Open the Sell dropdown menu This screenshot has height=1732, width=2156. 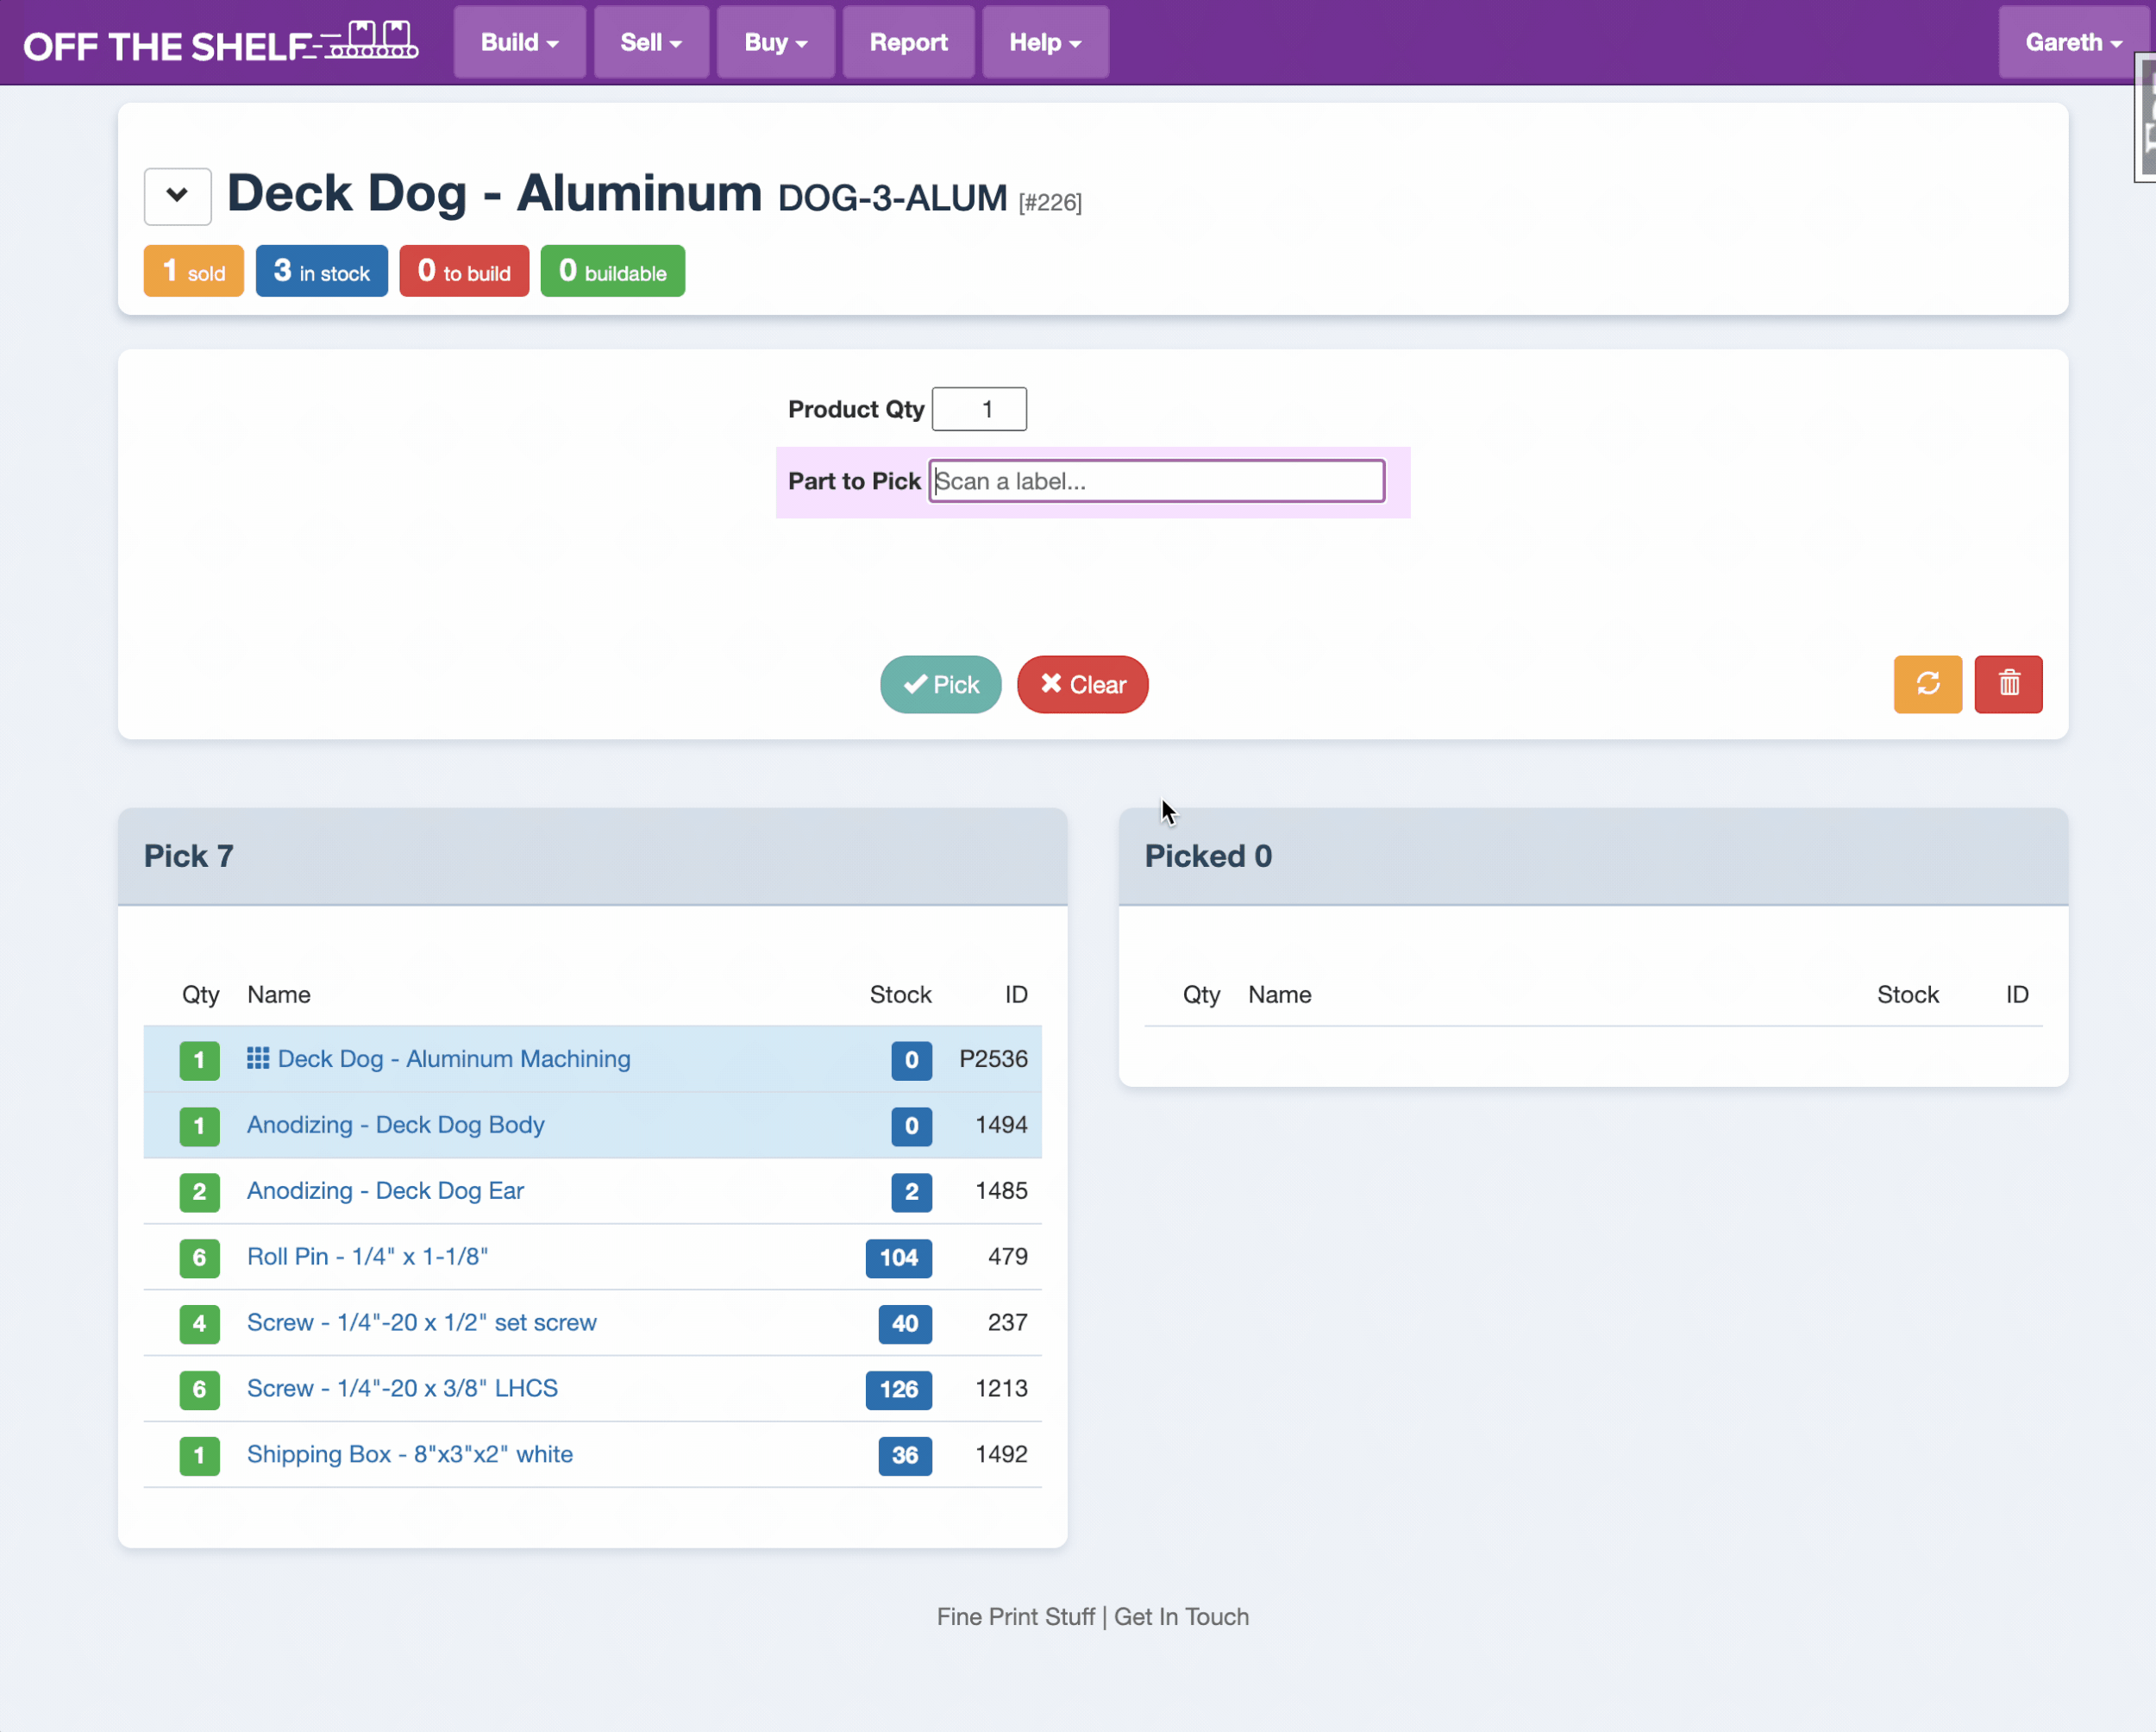pyautogui.click(x=651, y=43)
